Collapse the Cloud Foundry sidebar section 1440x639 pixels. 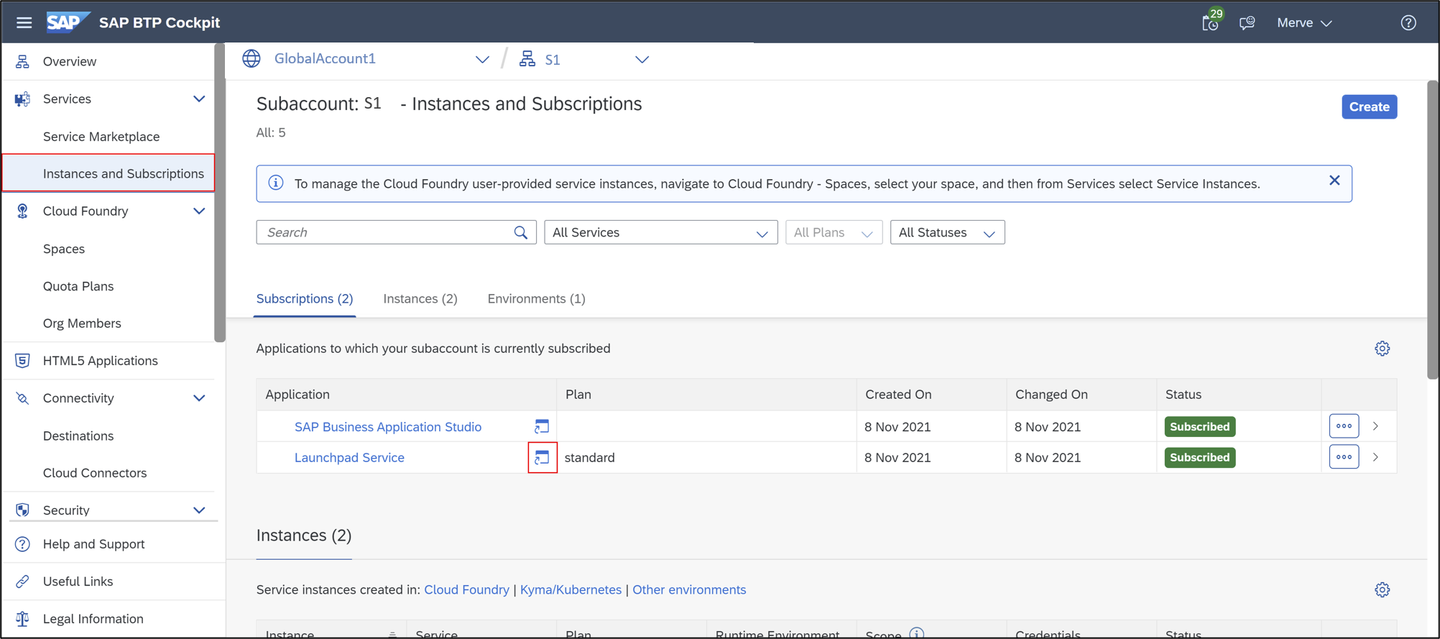pos(199,211)
